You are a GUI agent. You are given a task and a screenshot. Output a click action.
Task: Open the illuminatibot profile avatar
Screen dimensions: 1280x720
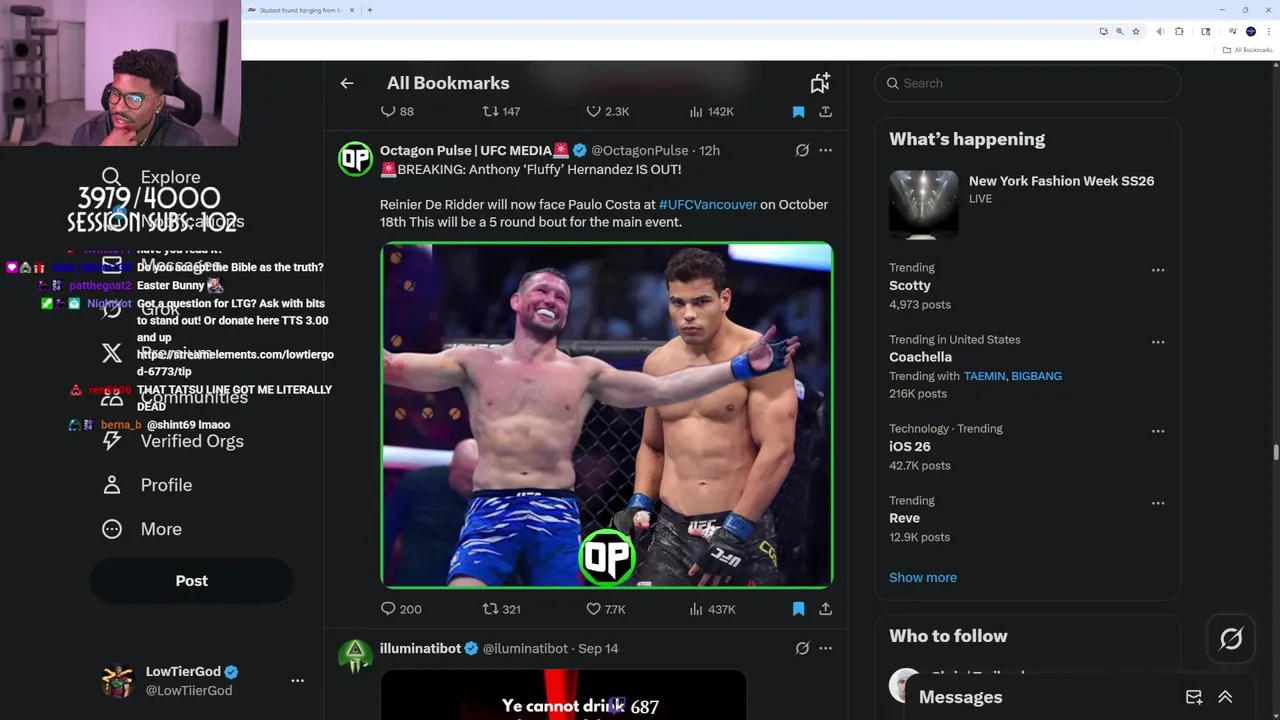(x=355, y=656)
